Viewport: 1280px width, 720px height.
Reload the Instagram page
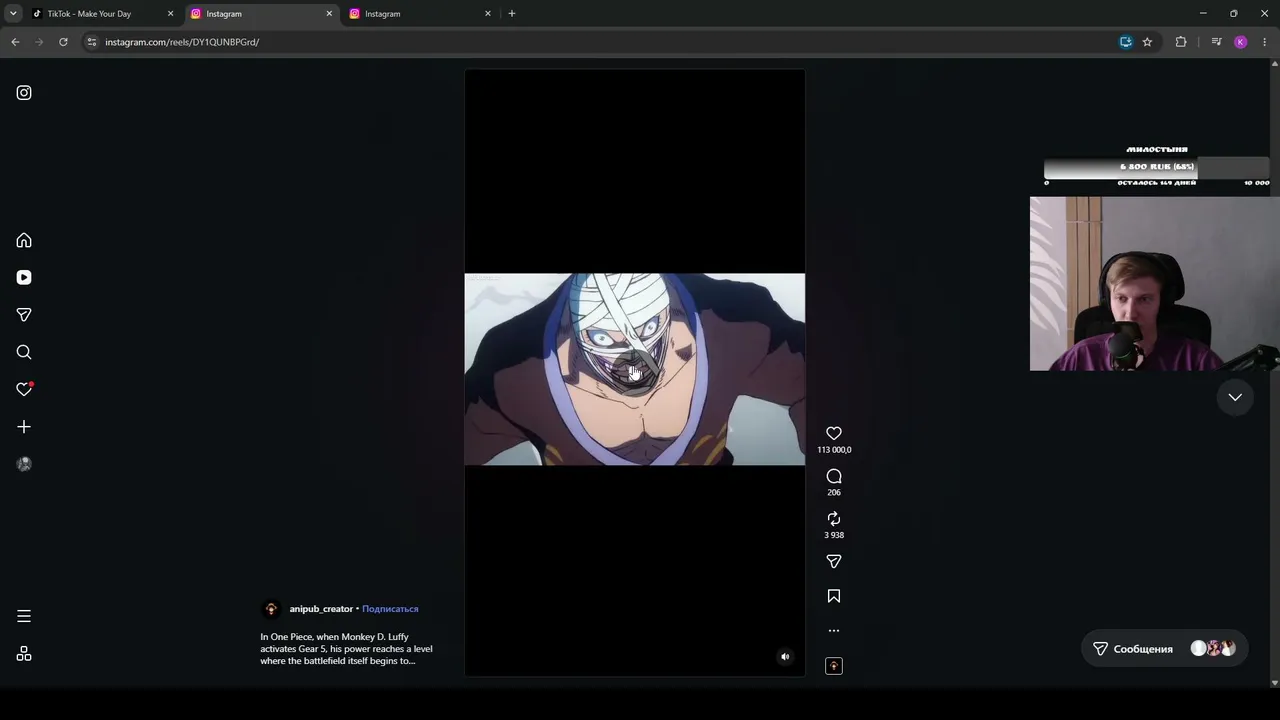pyautogui.click(x=63, y=42)
